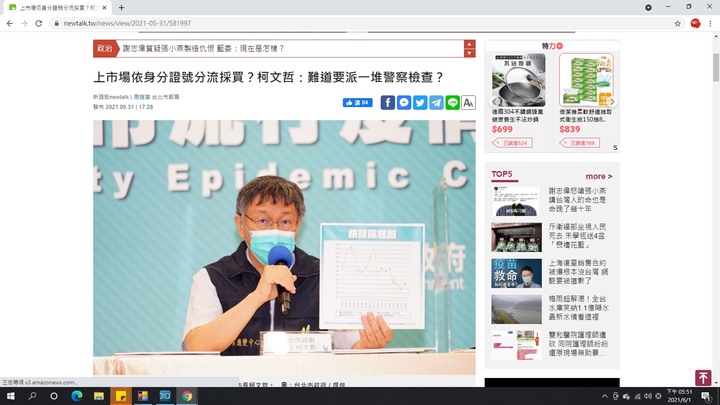720x405 pixels.
Task: Share article via Messenger icon
Action: (404, 102)
